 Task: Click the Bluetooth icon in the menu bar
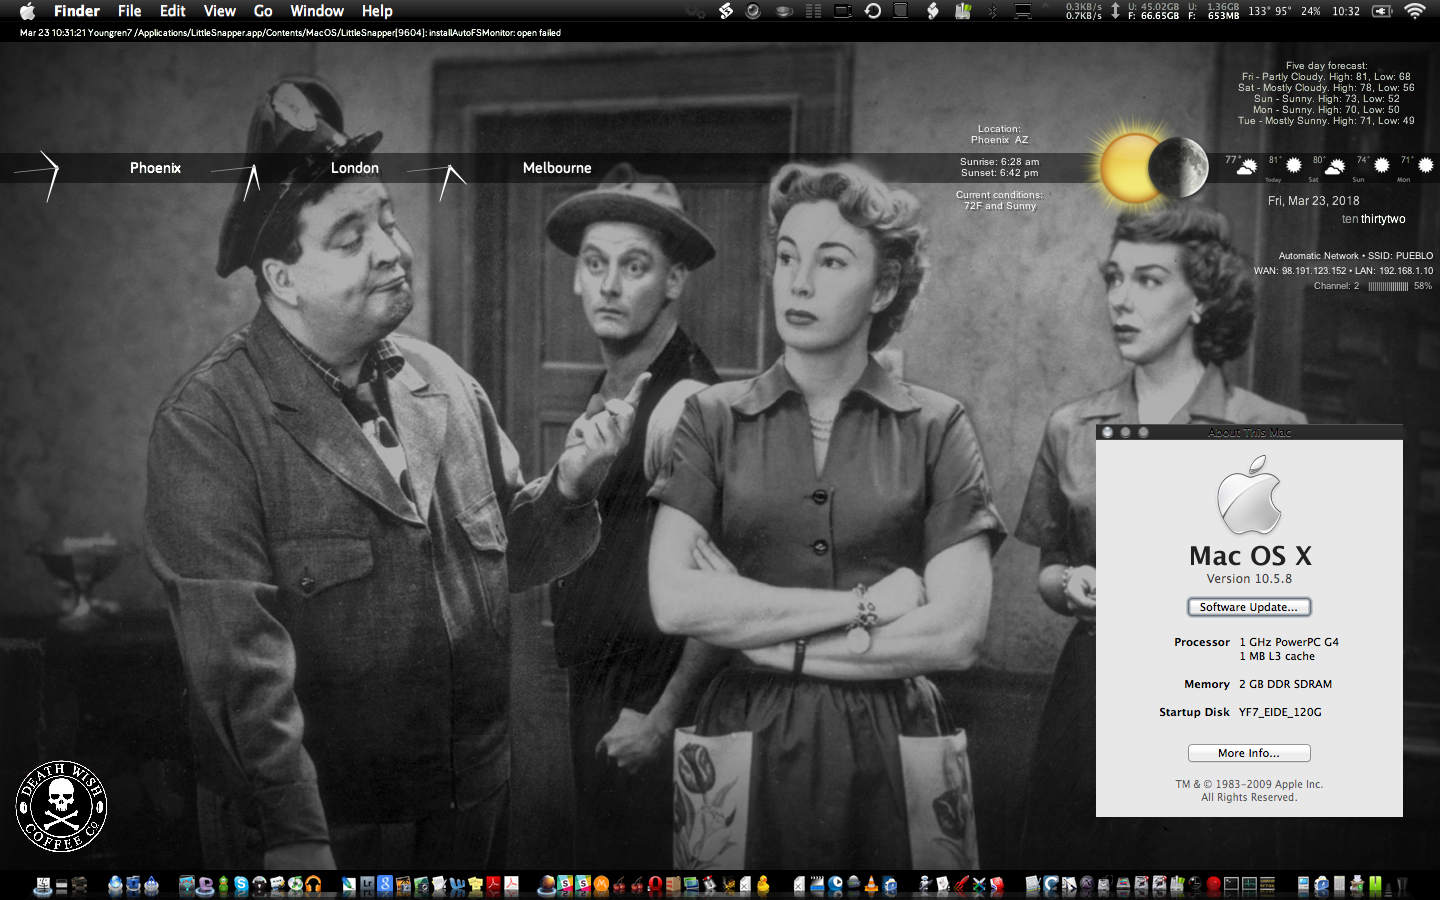point(992,11)
